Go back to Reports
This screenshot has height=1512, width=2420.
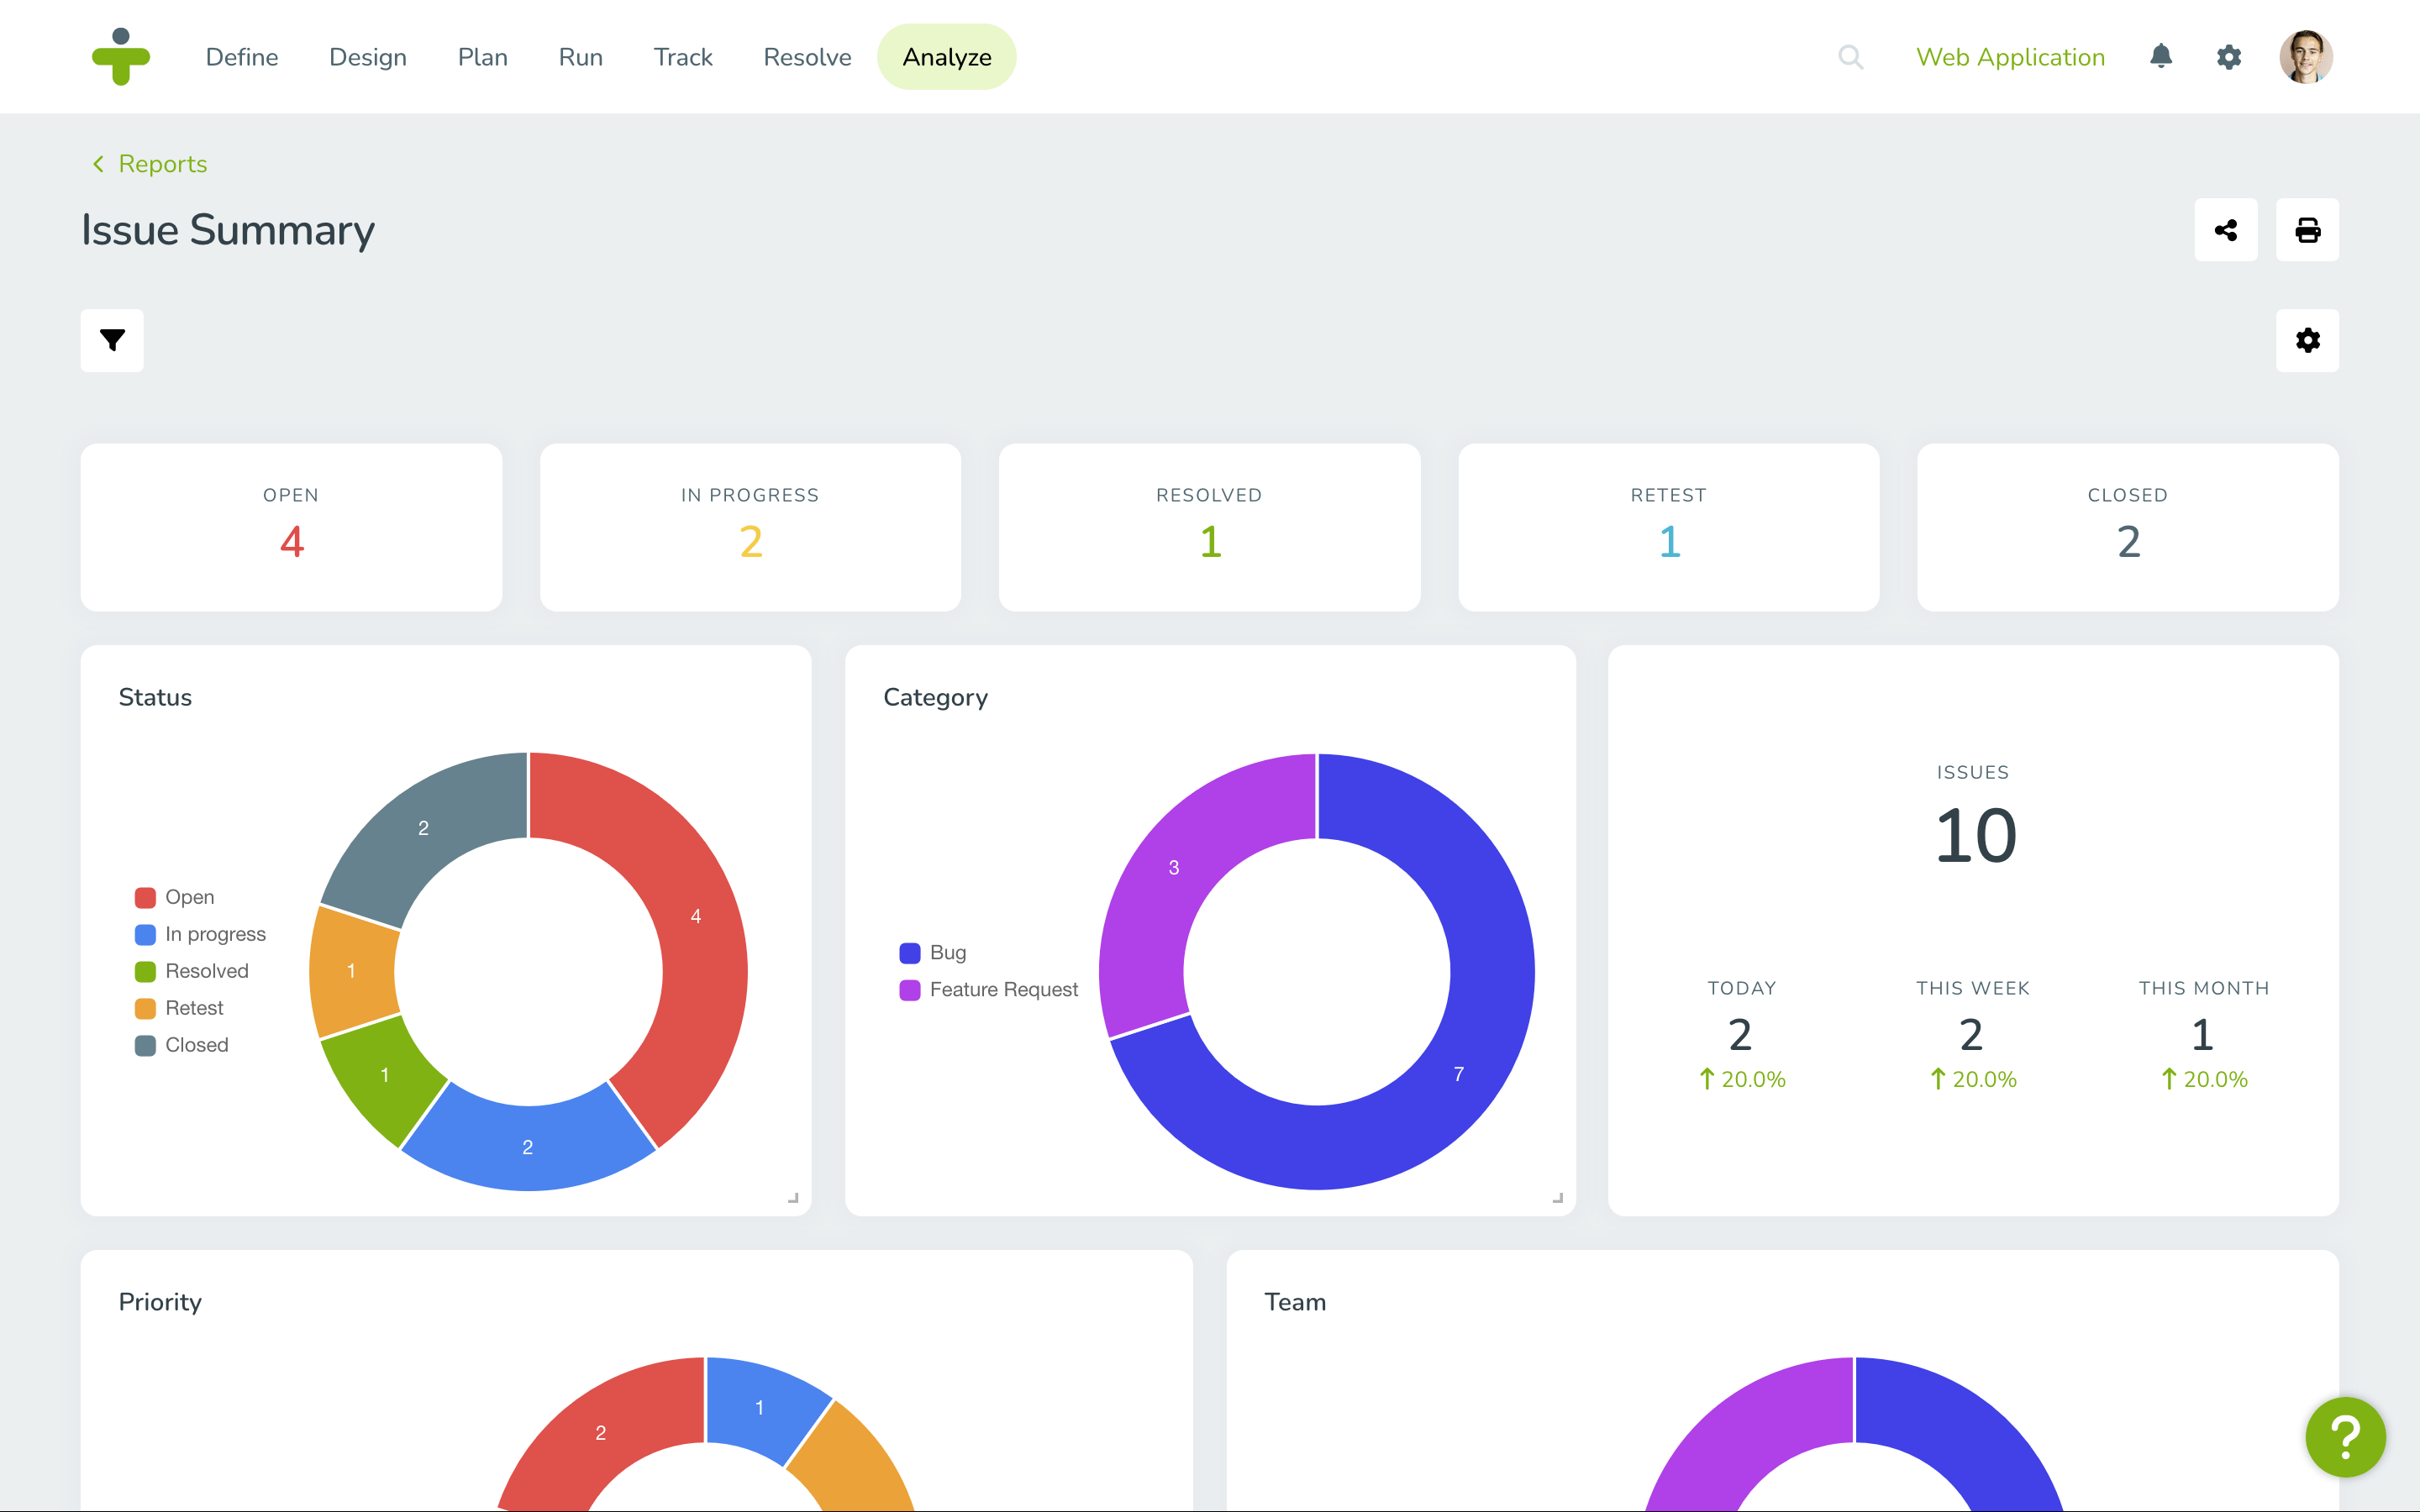[162, 163]
